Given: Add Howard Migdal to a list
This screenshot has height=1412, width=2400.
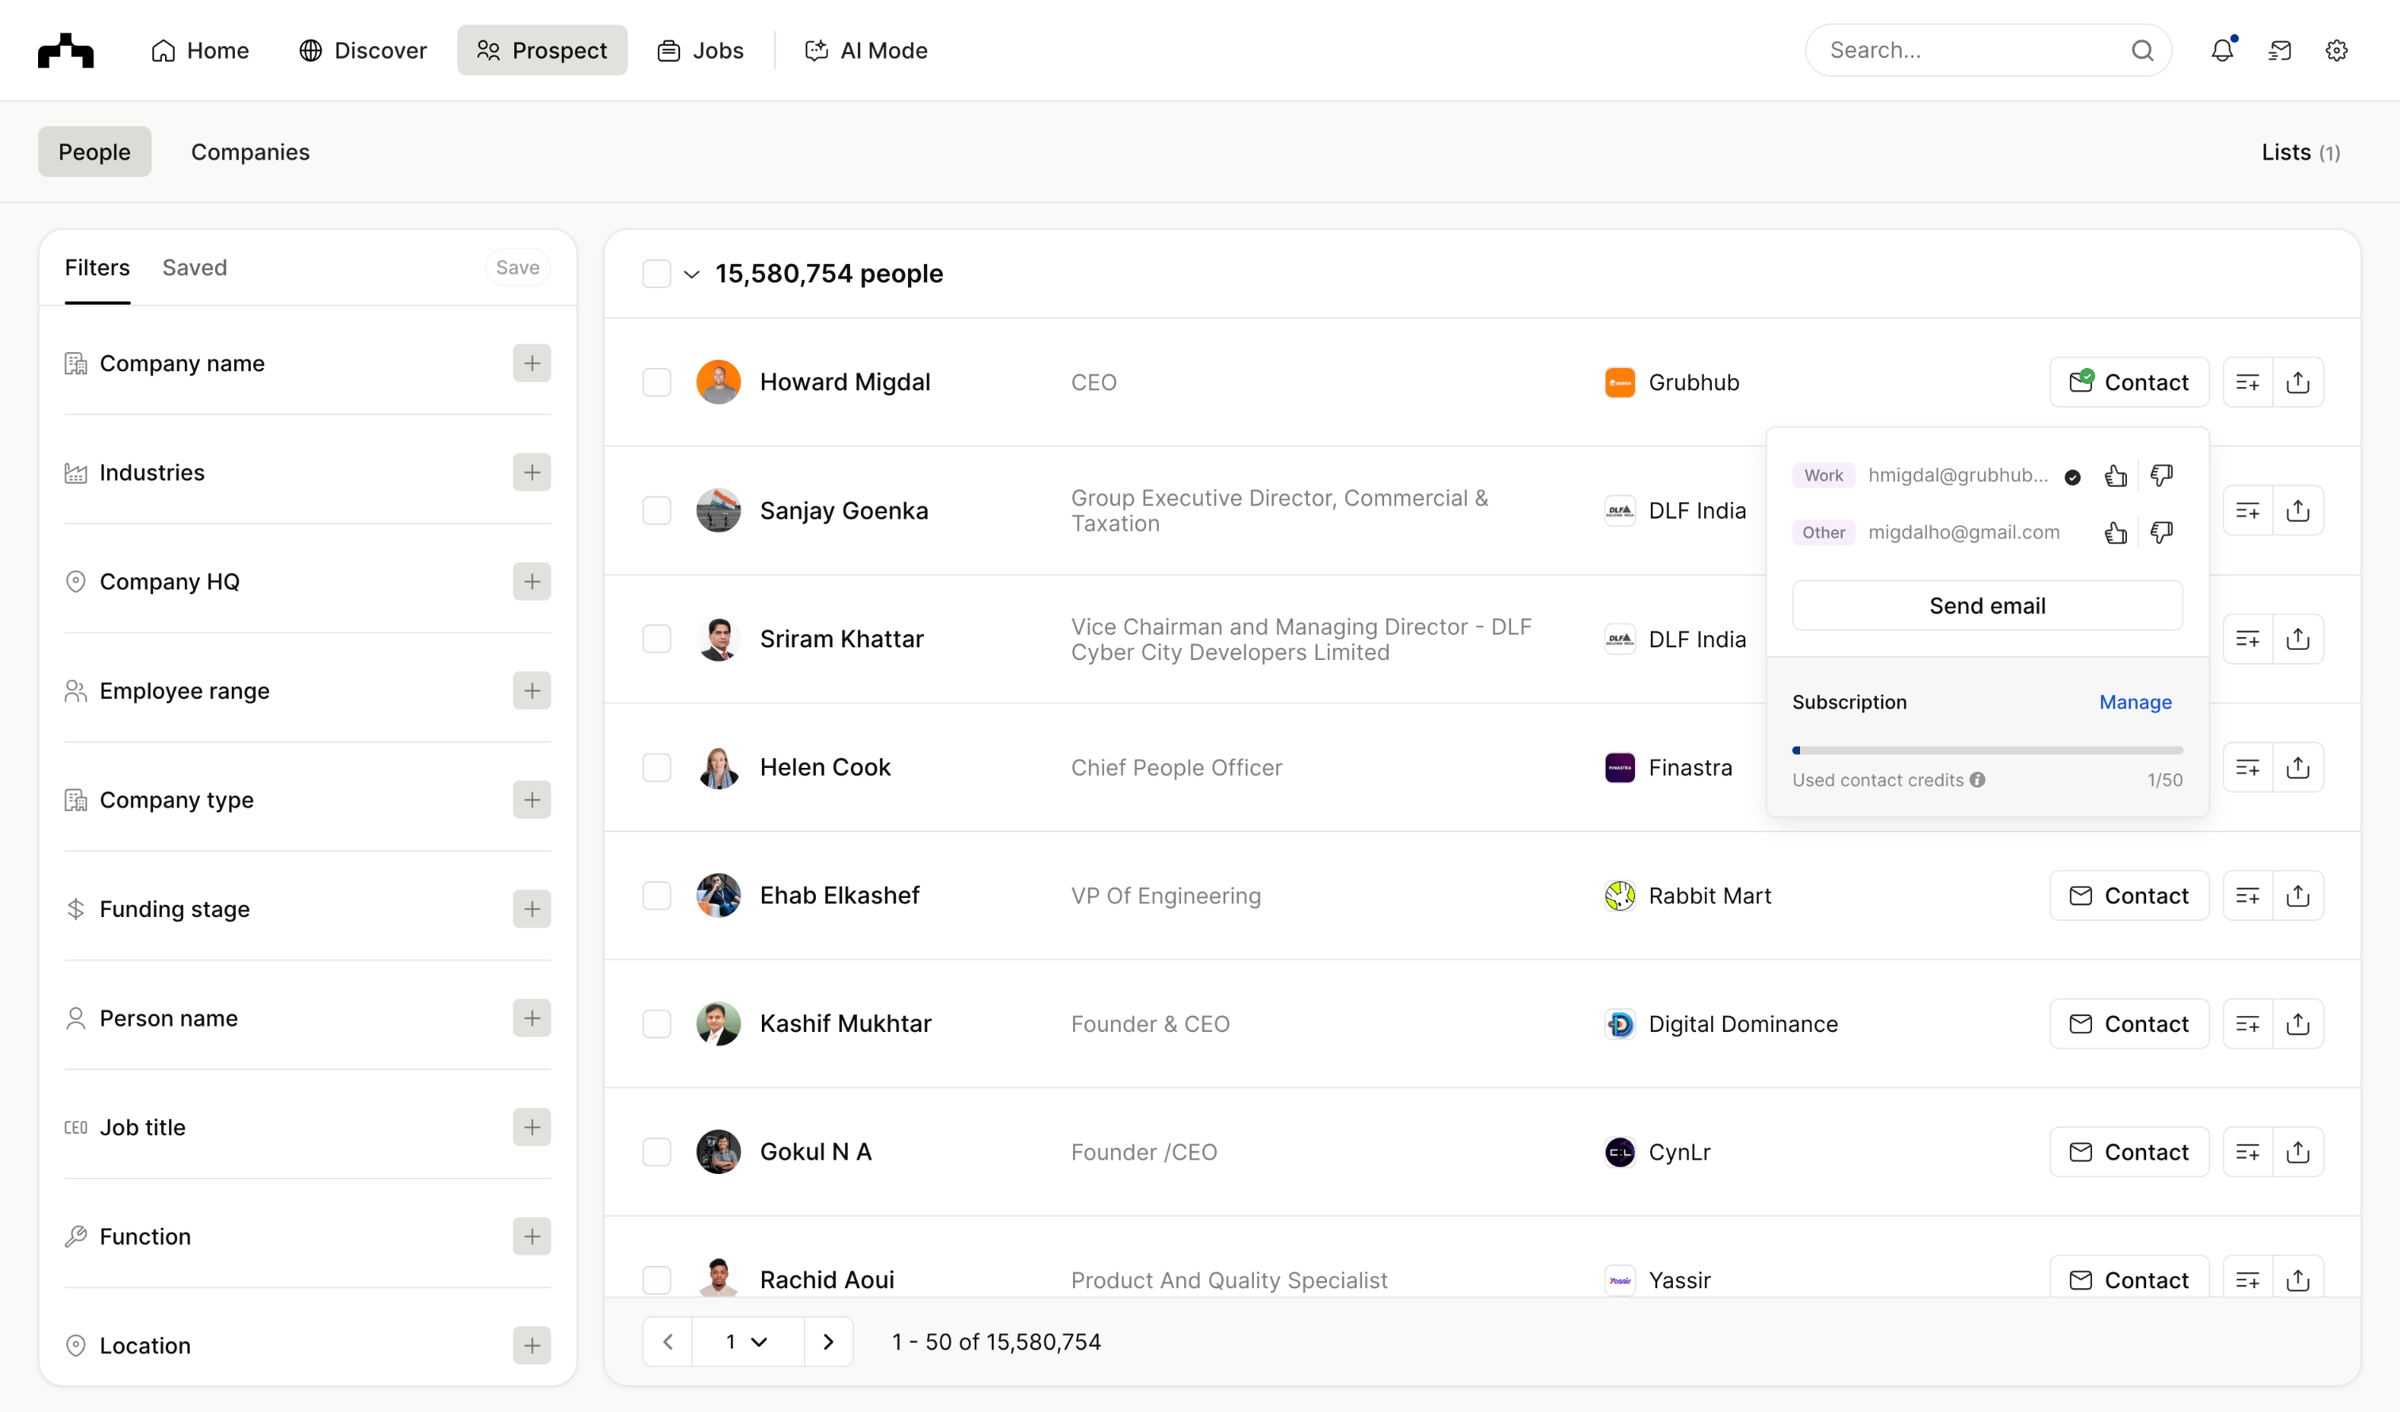Looking at the screenshot, I should (x=2248, y=382).
